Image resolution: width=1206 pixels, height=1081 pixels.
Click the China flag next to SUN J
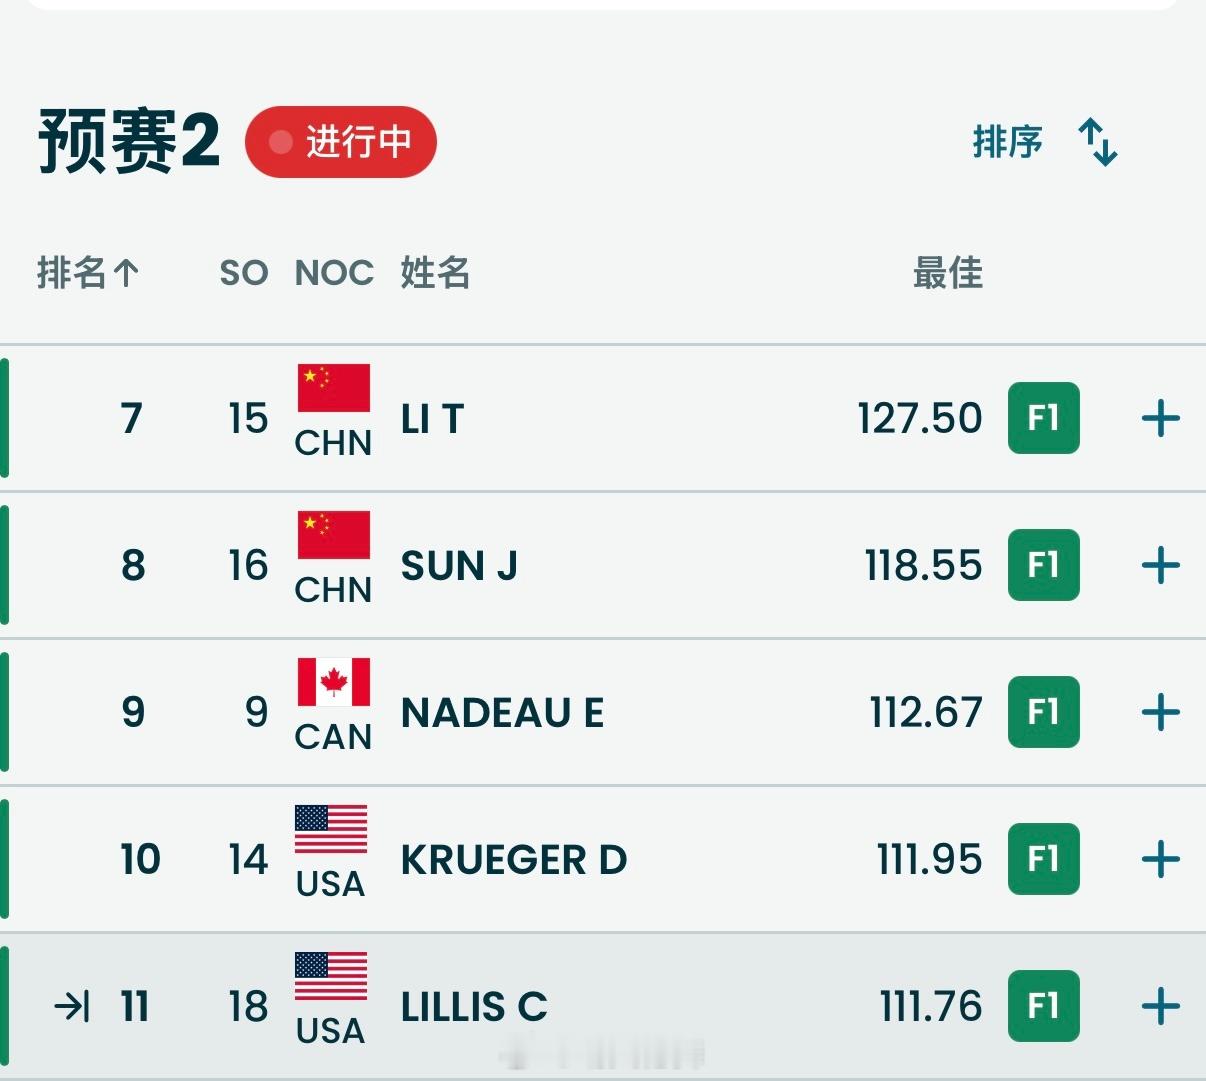[x=334, y=536]
